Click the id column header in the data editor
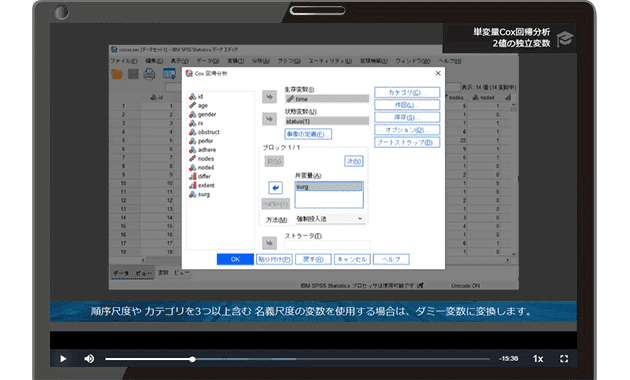 157,97
